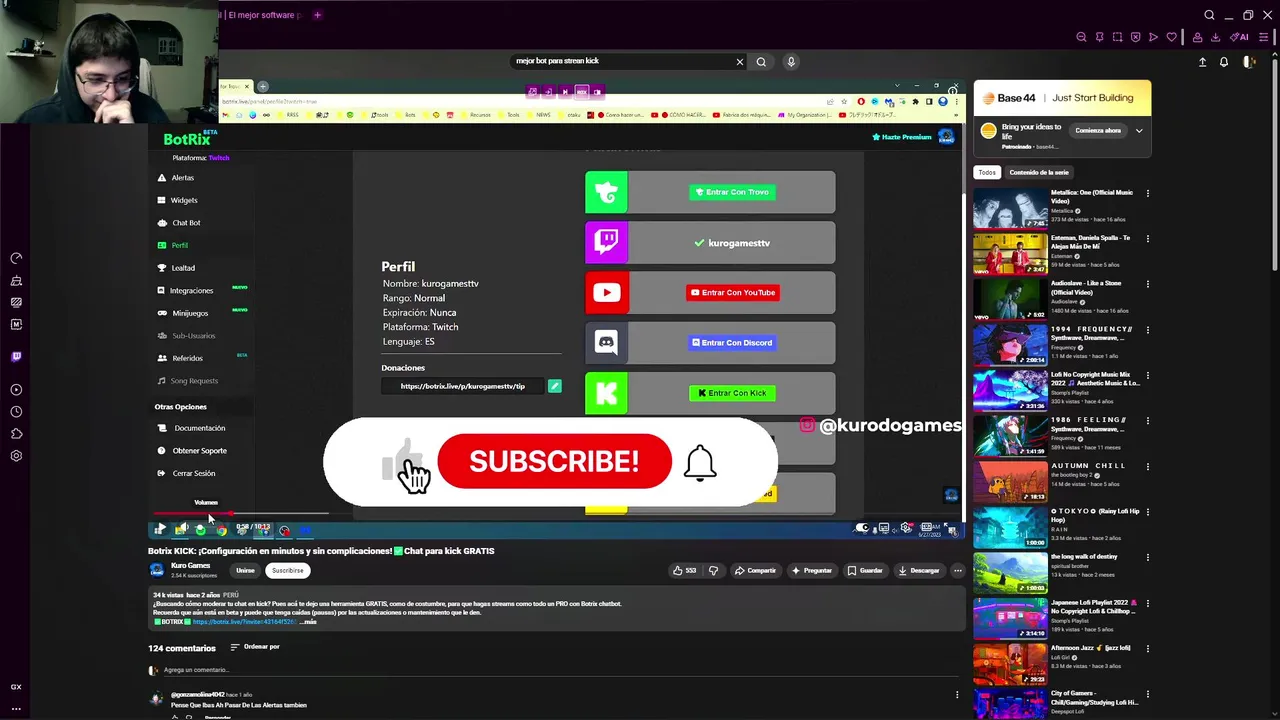This screenshot has height=720, width=1280.
Task: Open the browser downloads icon
Action: click(x=1215, y=37)
